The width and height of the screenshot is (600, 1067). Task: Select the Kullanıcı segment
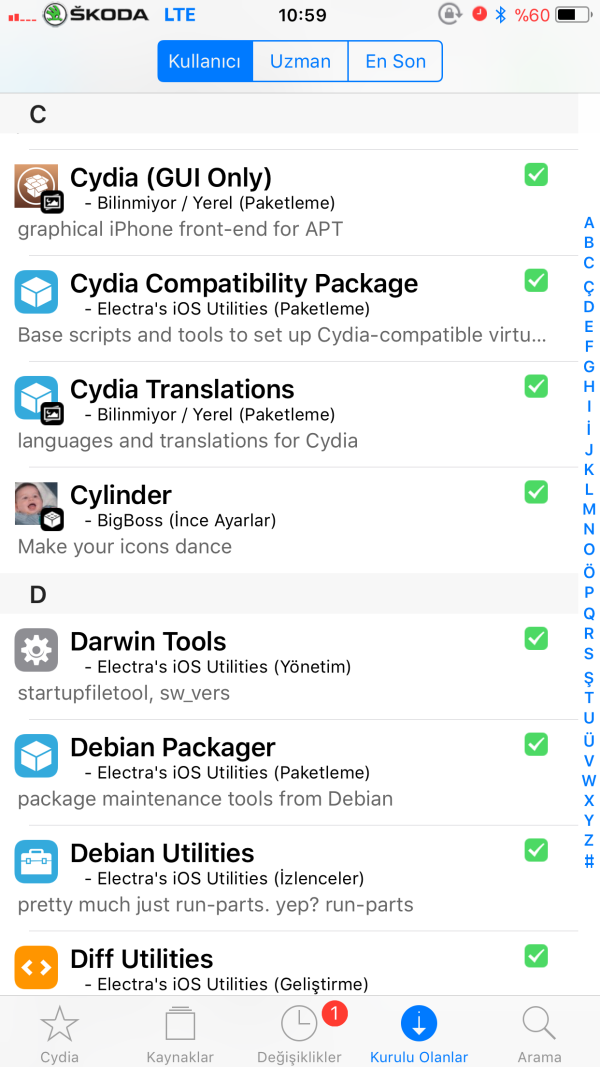[205, 61]
